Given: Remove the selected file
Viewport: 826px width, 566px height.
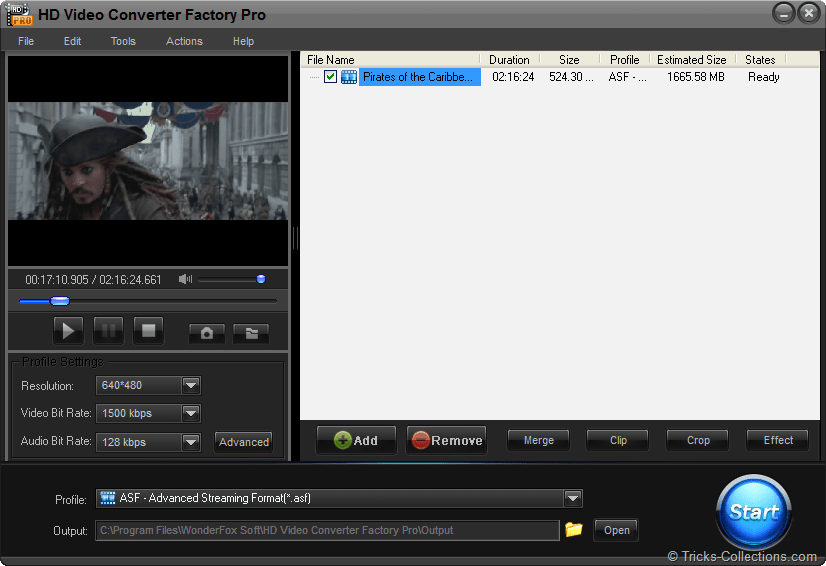Looking at the screenshot, I should click(447, 440).
